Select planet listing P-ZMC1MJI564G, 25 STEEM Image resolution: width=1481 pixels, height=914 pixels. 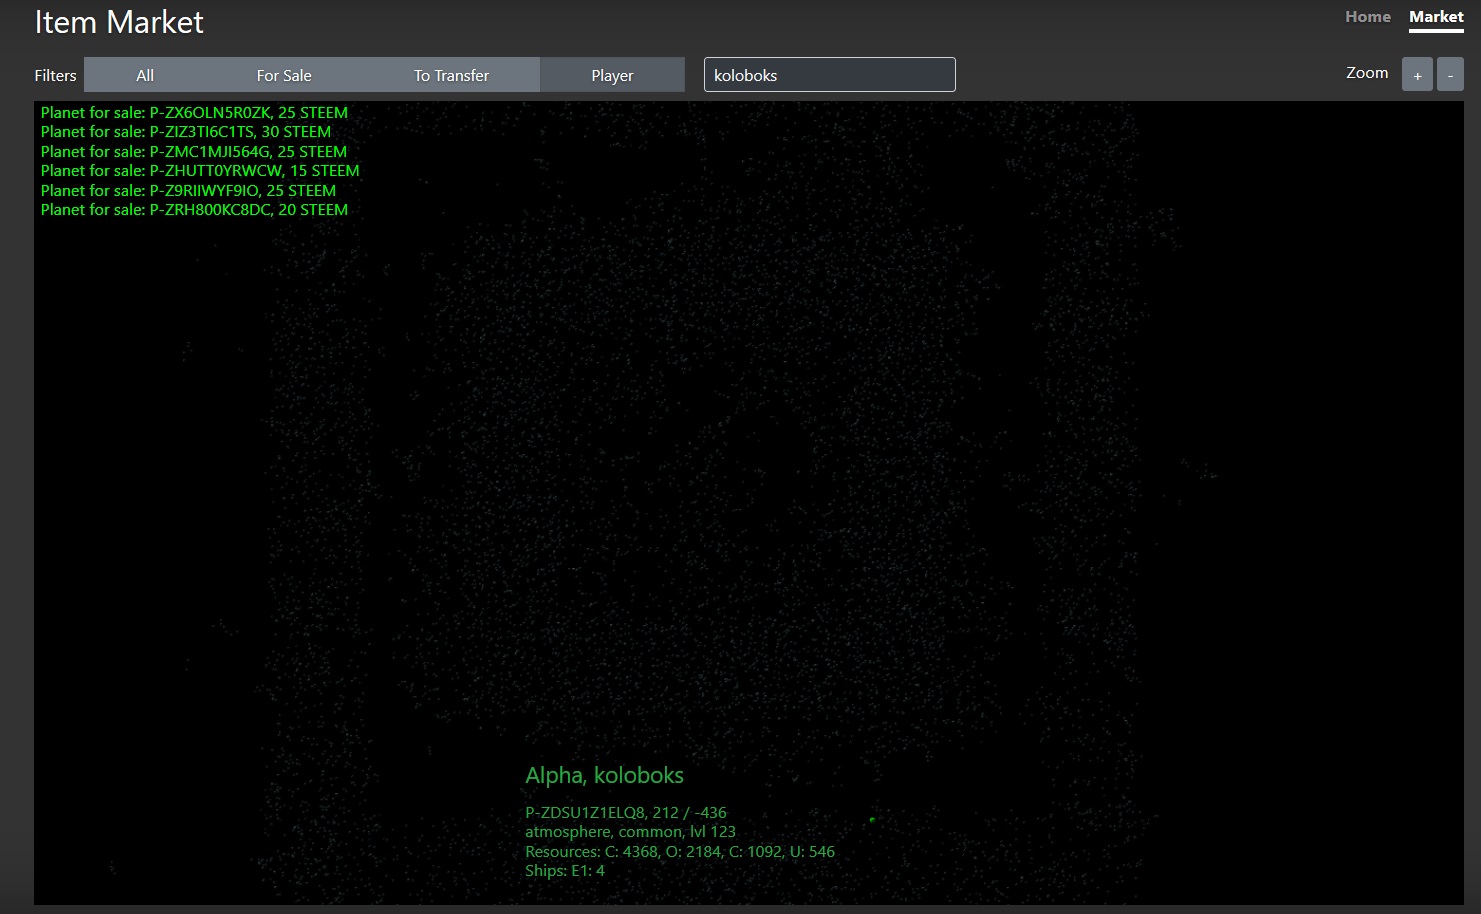pos(194,151)
